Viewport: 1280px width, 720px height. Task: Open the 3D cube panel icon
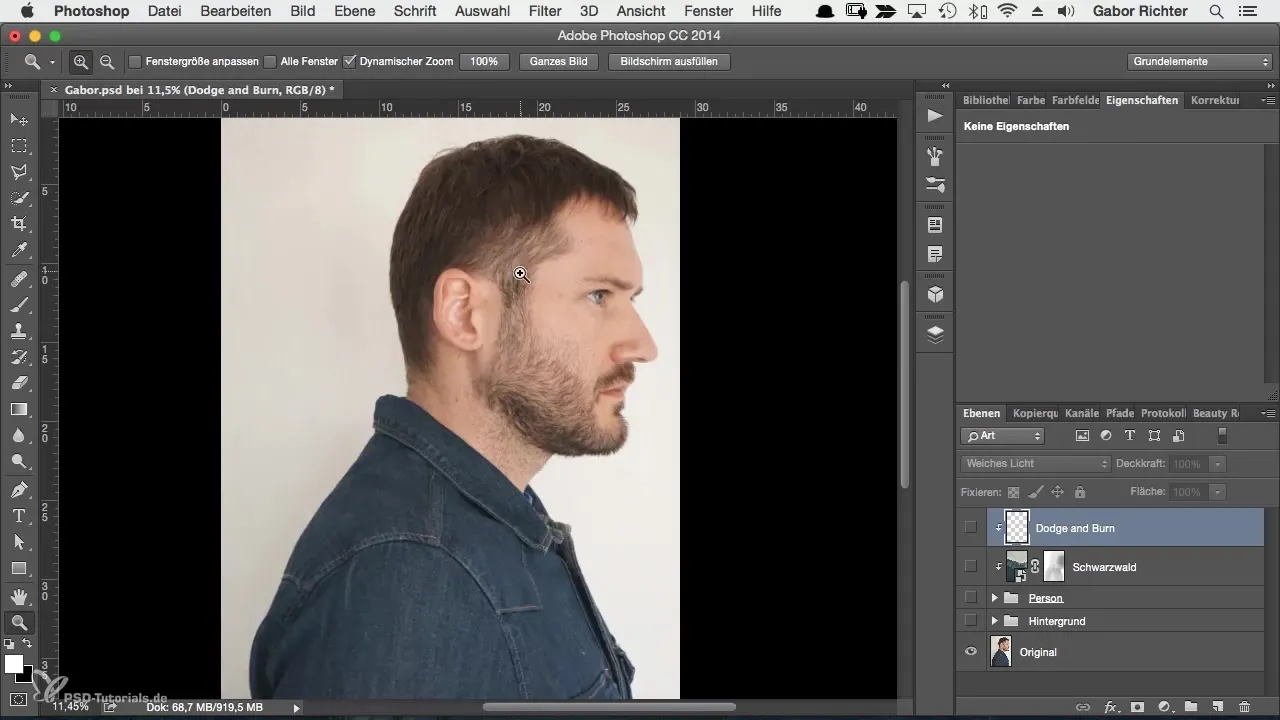(935, 295)
